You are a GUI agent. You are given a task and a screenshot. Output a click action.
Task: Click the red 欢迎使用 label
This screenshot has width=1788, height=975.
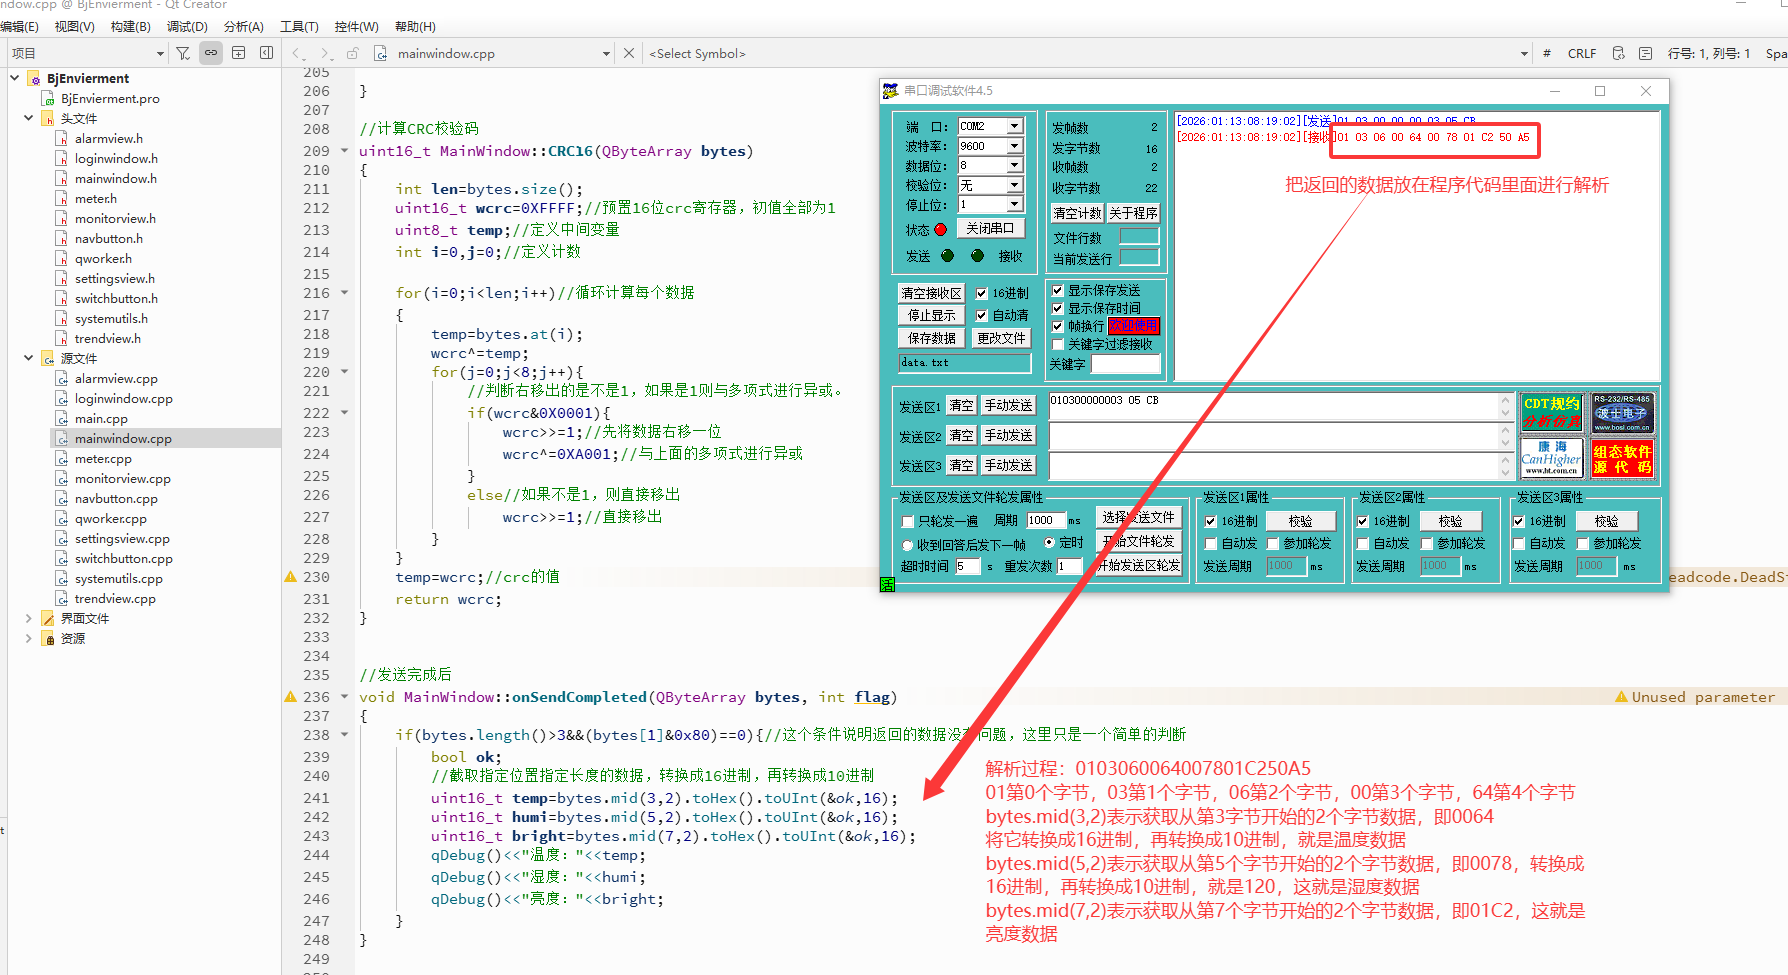[1133, 326]
